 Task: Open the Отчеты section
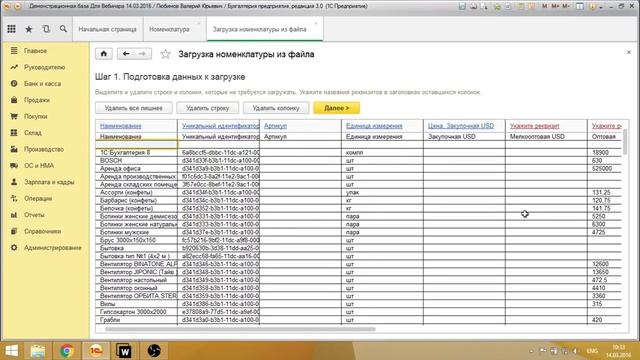pyautogui.click(x=34, y=215)
